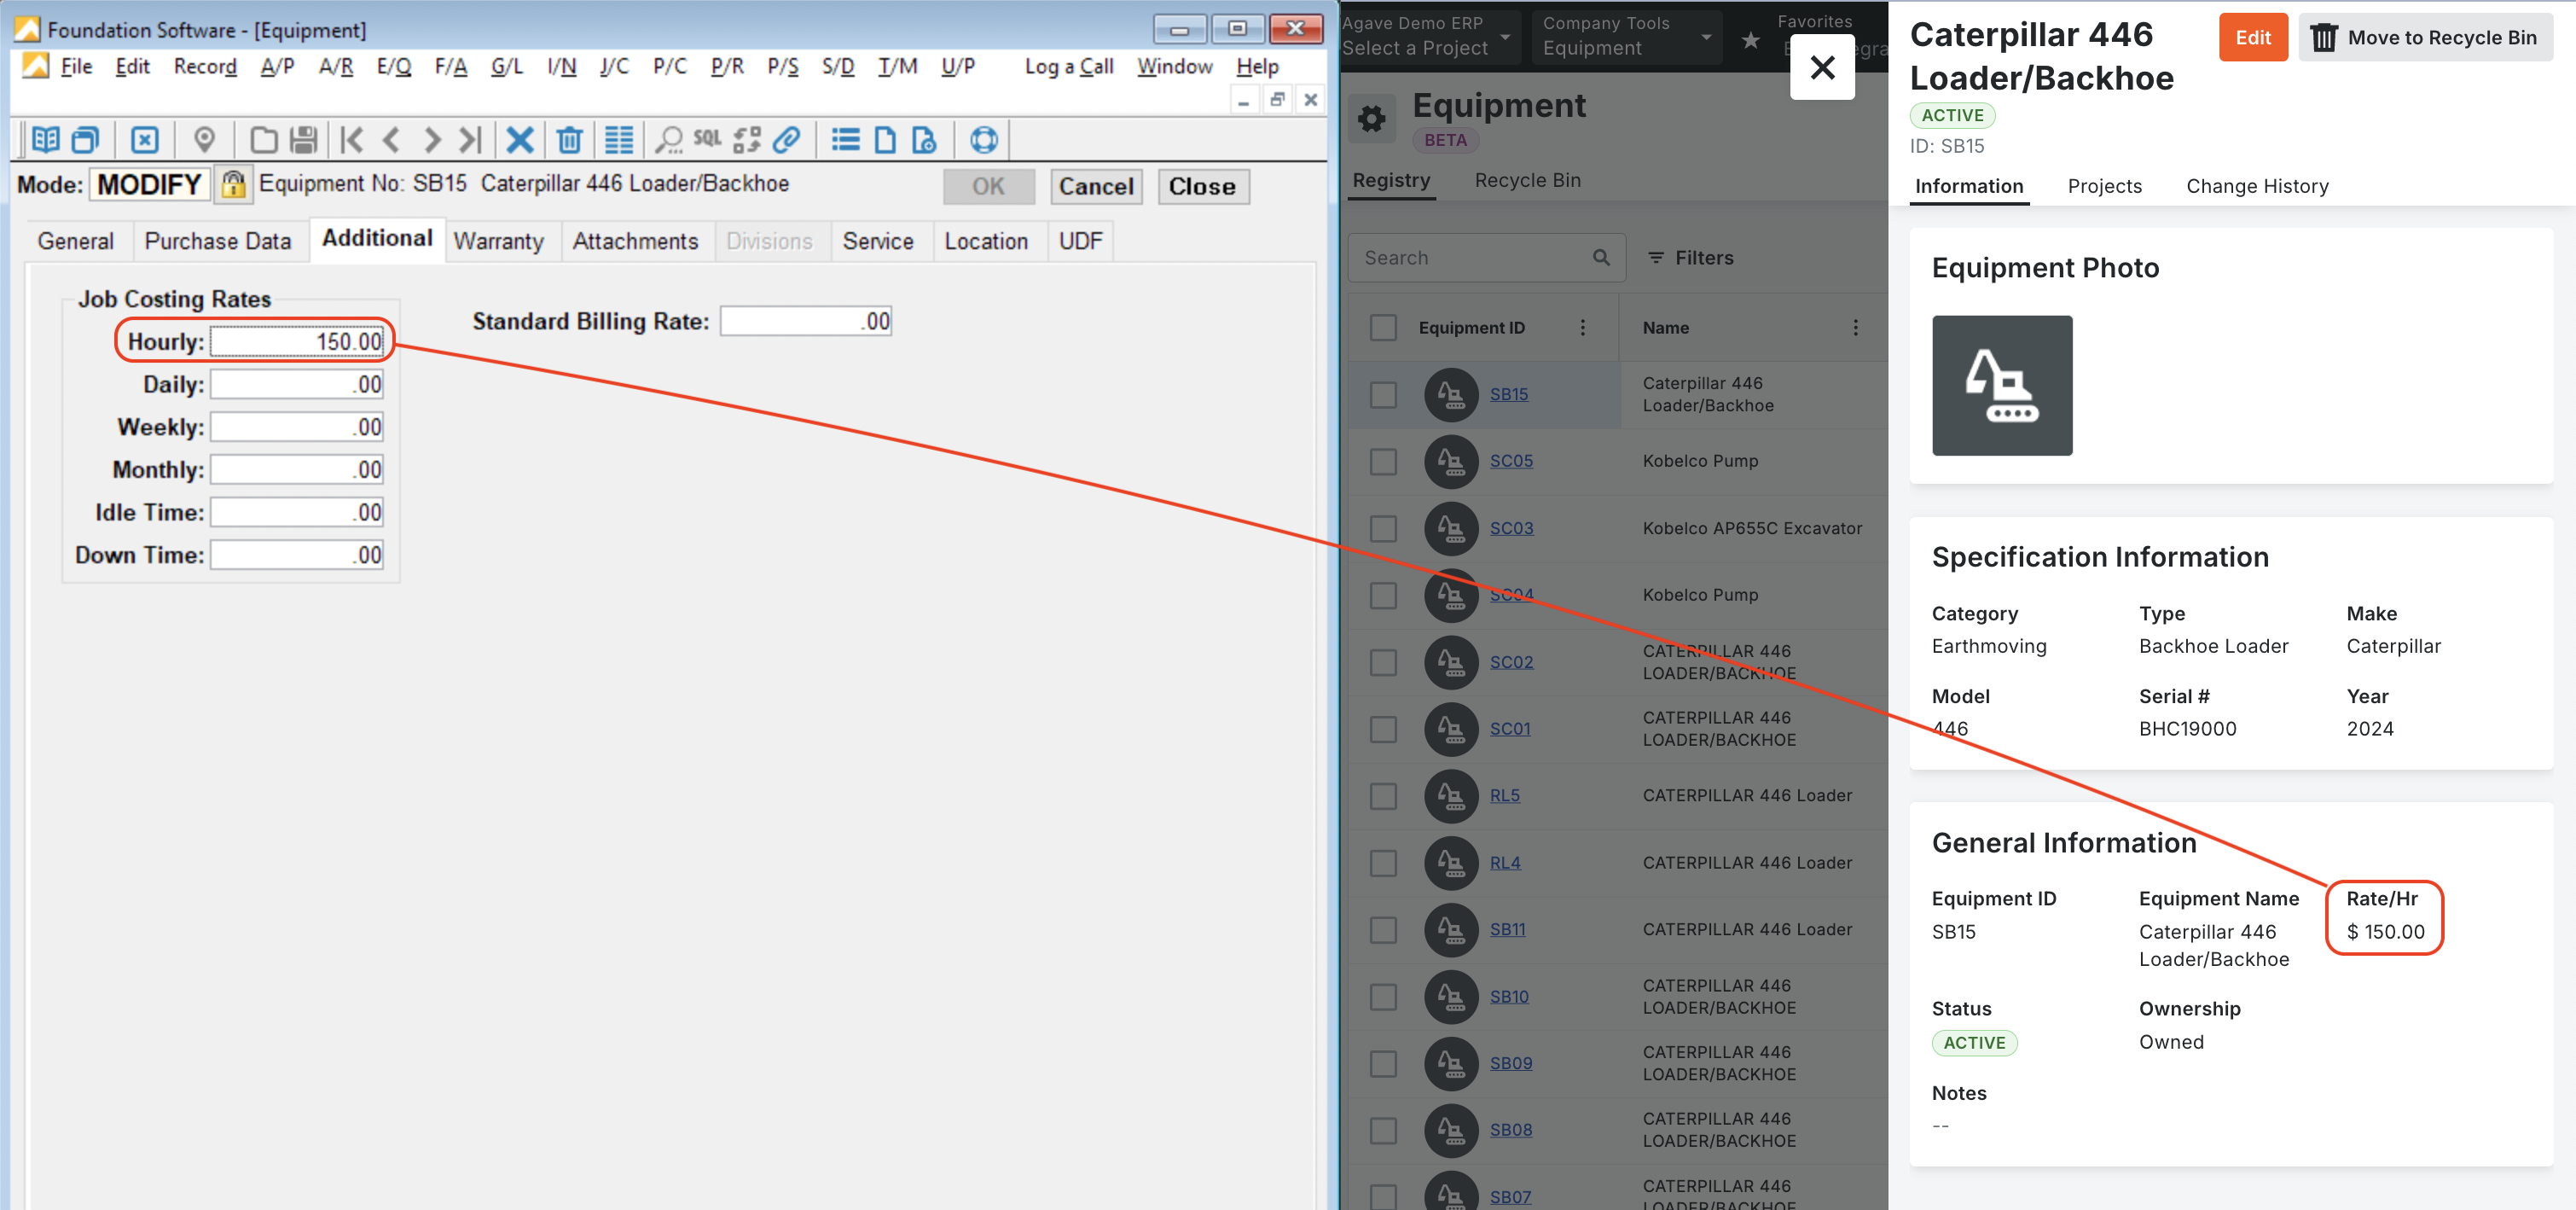Image resolution: width=2576 pixels, height=1210 pixels.
Task: Click the Cancel button in Equipment window
Action: coord(1096,186)
